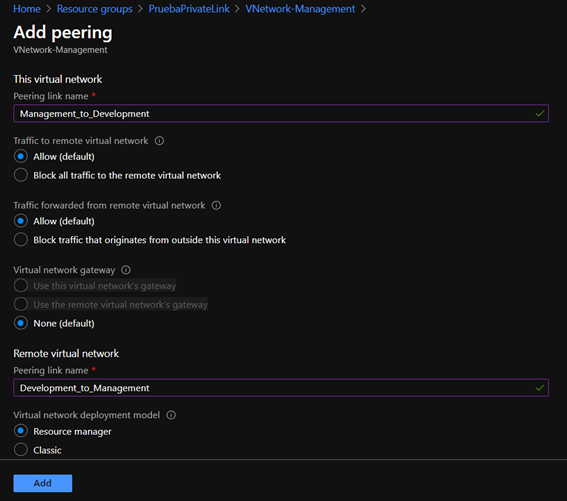Image resolution: width=567 pixels, height=501 pixels.
Task: Open info icon beside Virtual network deployment model
Action: tap(171, 415)
